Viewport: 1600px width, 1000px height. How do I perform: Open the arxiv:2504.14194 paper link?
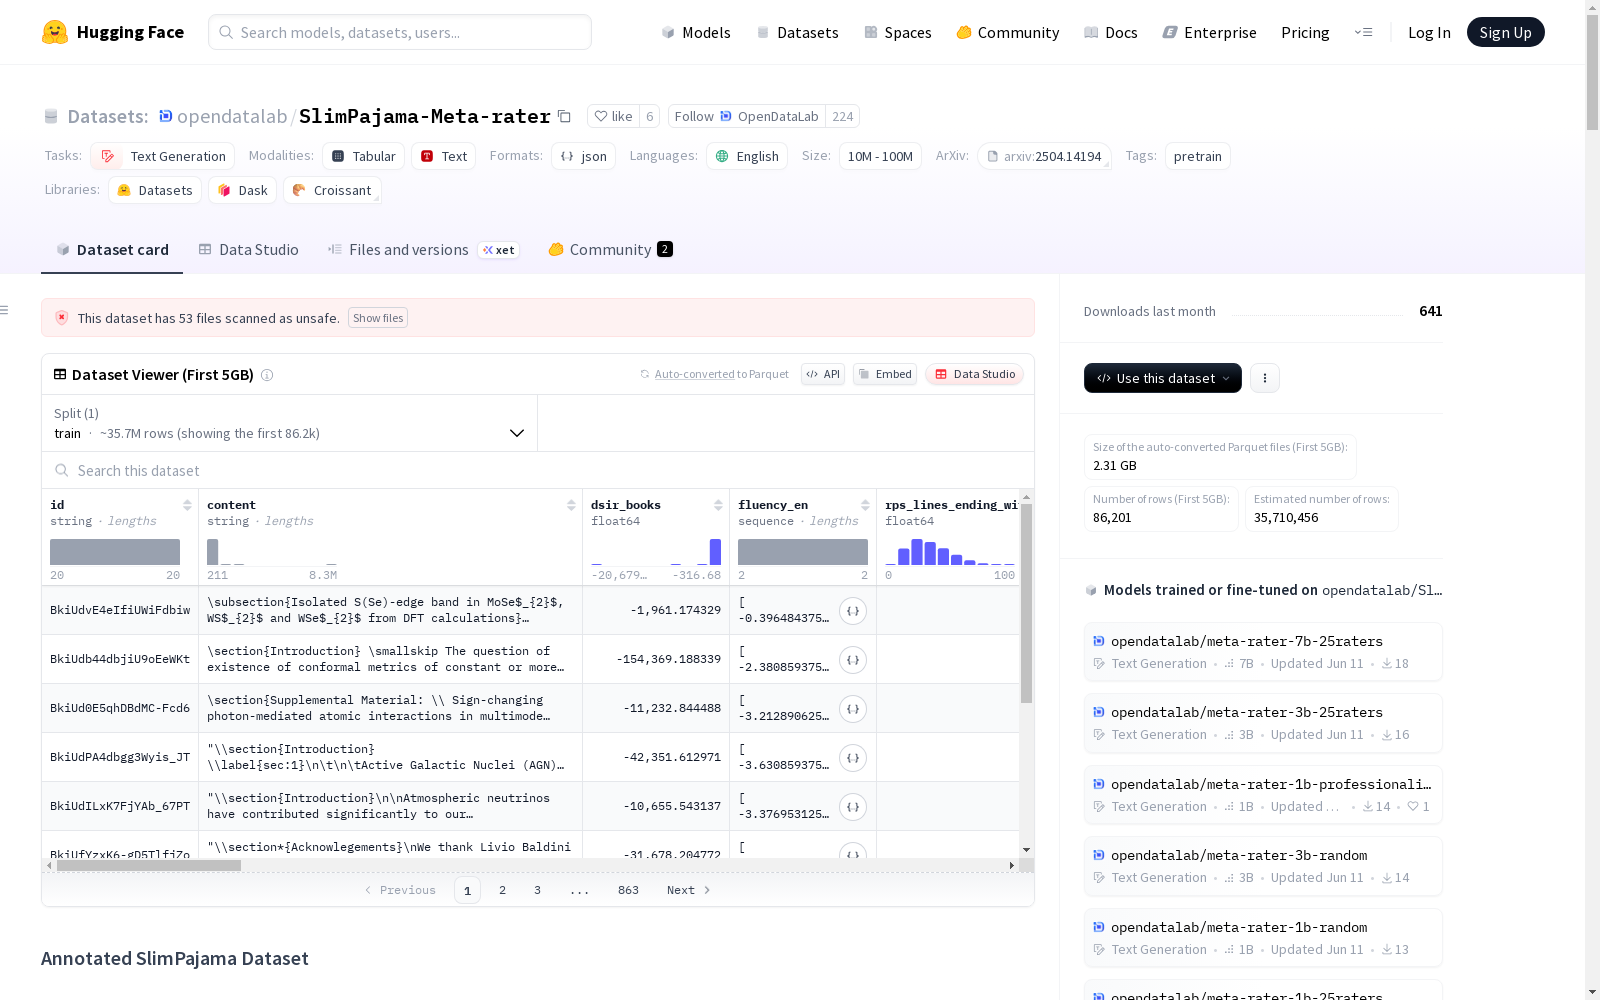1044,156
